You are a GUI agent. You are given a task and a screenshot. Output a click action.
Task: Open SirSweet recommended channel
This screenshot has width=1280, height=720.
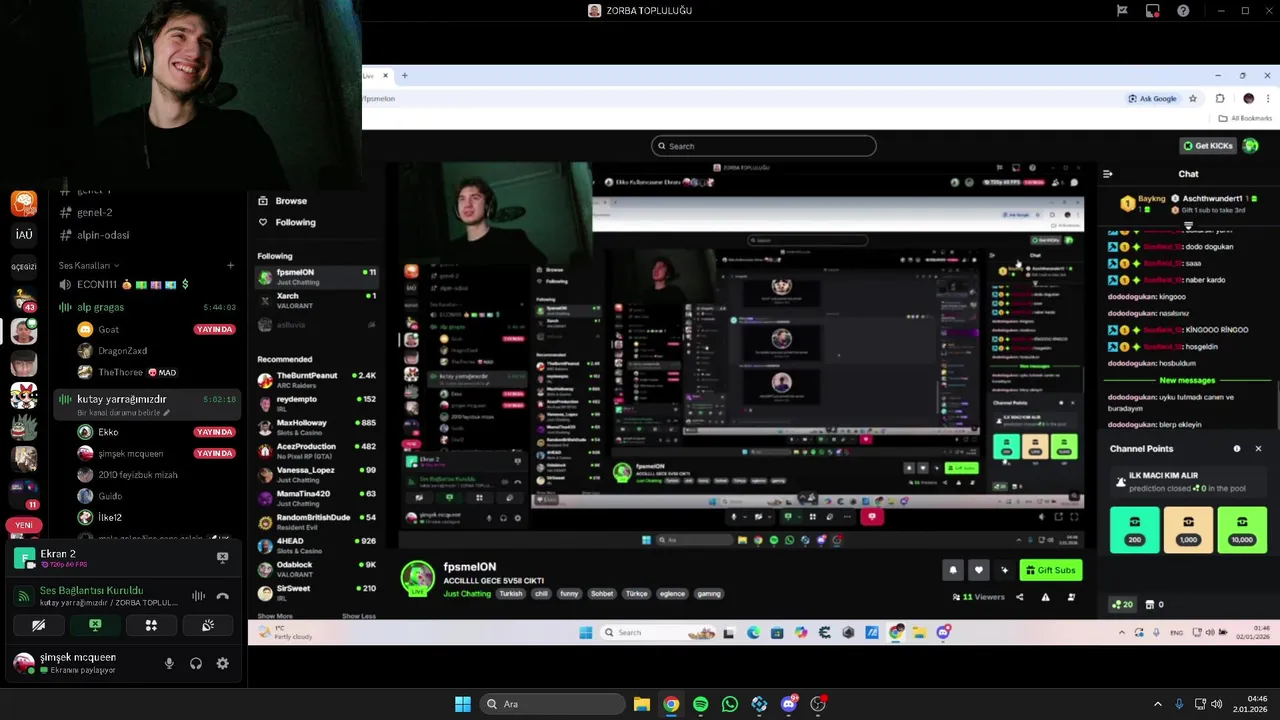click(x=317, y=593)
